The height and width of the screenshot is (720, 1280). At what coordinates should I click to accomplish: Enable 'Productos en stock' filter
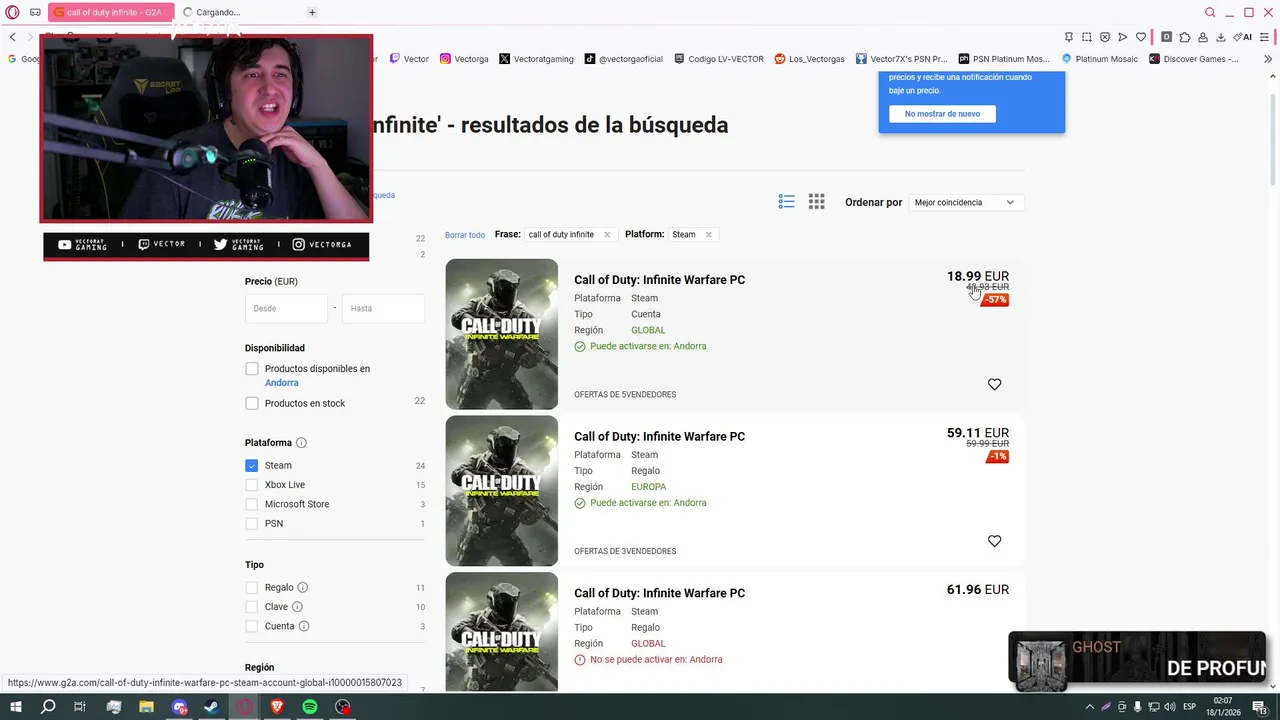pos(252,404)
